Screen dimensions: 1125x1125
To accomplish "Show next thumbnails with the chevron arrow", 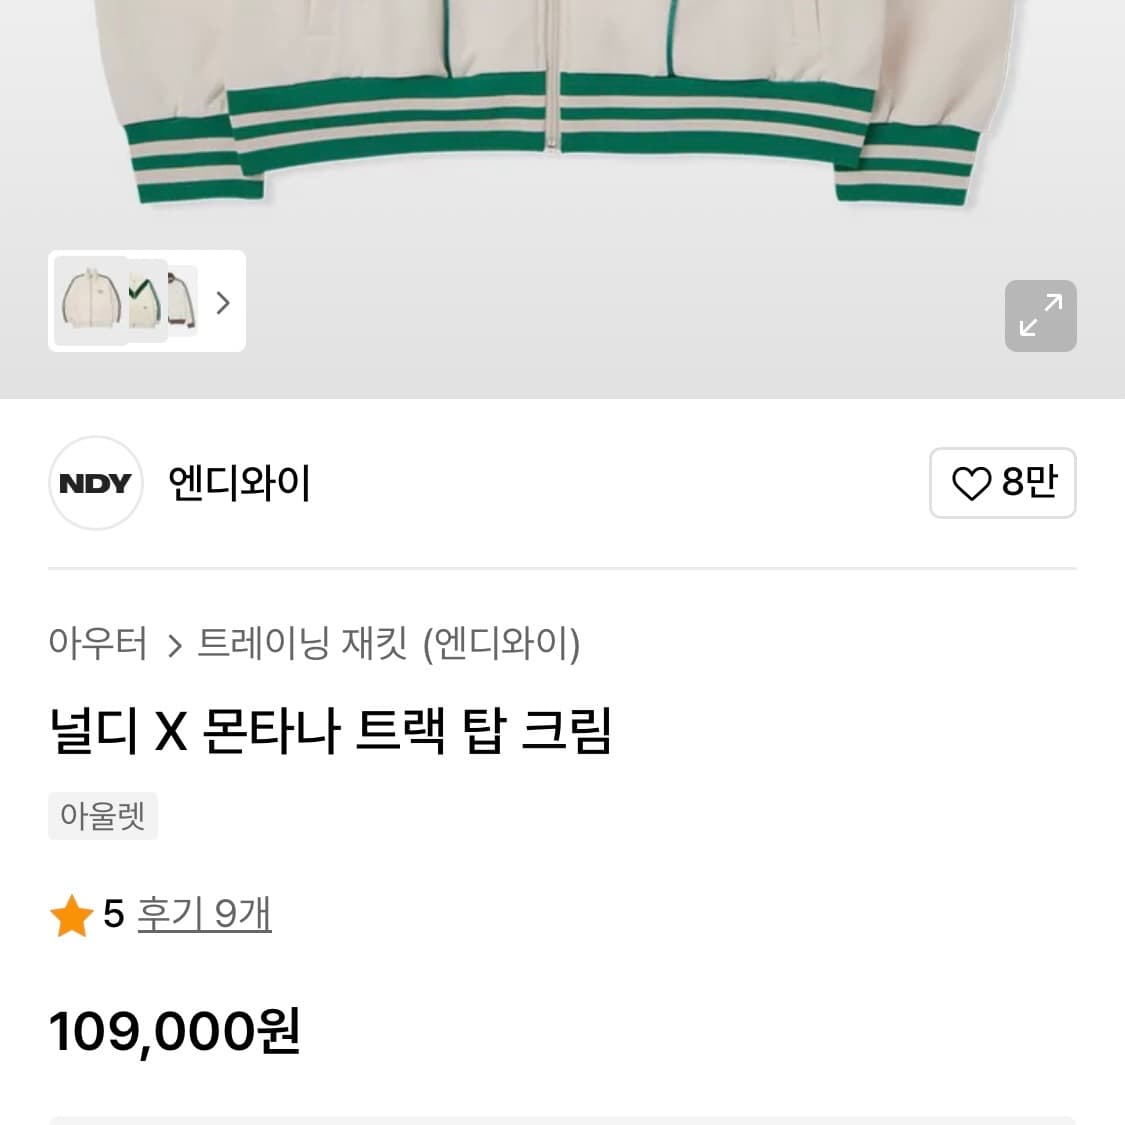I will [223, 302].
